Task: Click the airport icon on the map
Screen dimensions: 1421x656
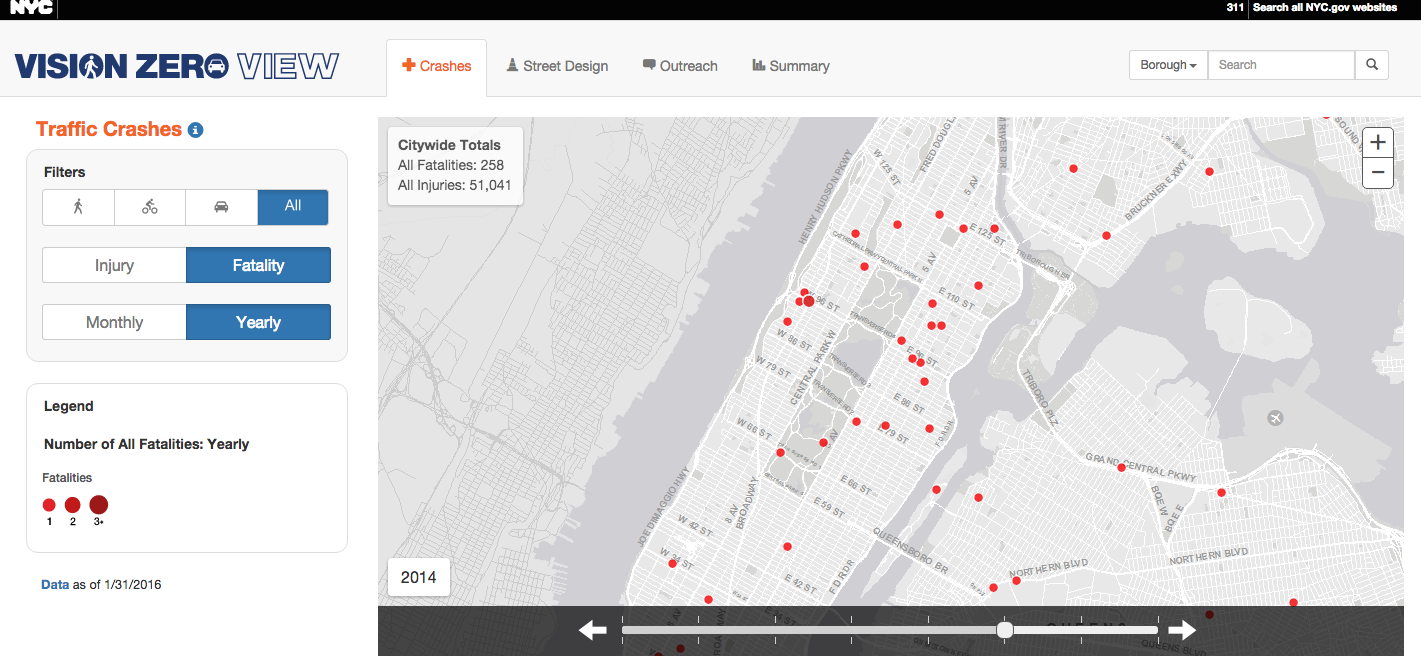Action: click(1275, 418)
